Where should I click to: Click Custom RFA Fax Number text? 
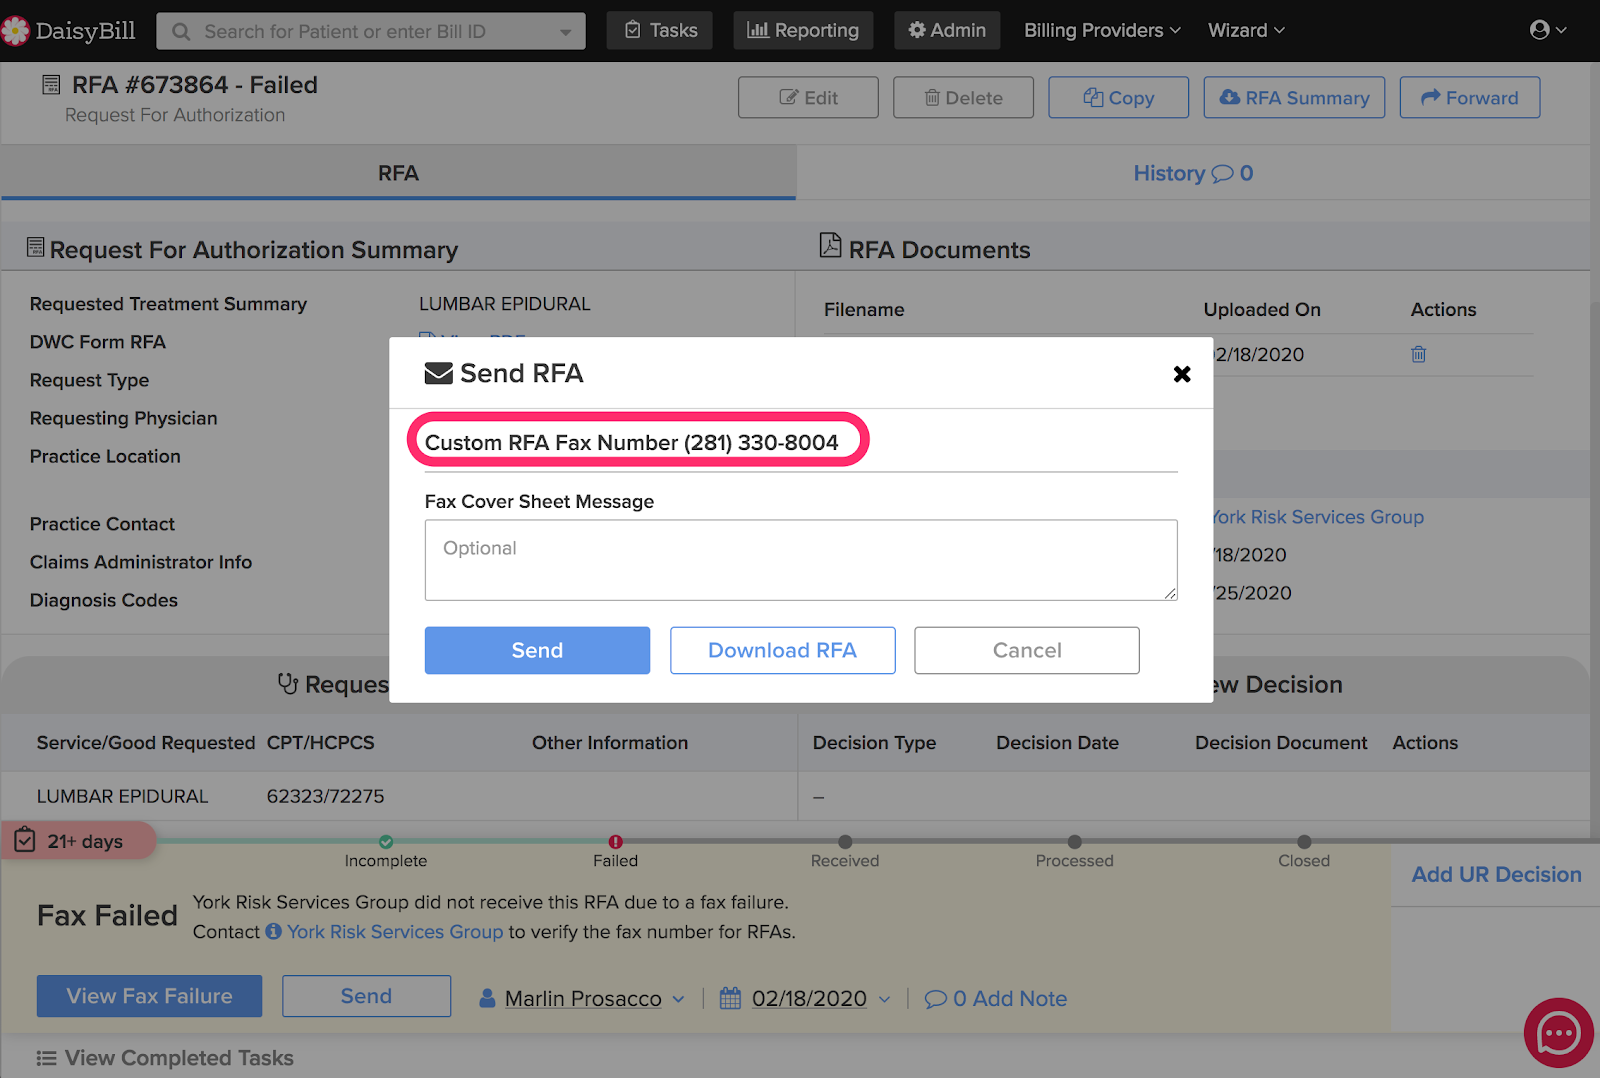coord(632,443)
